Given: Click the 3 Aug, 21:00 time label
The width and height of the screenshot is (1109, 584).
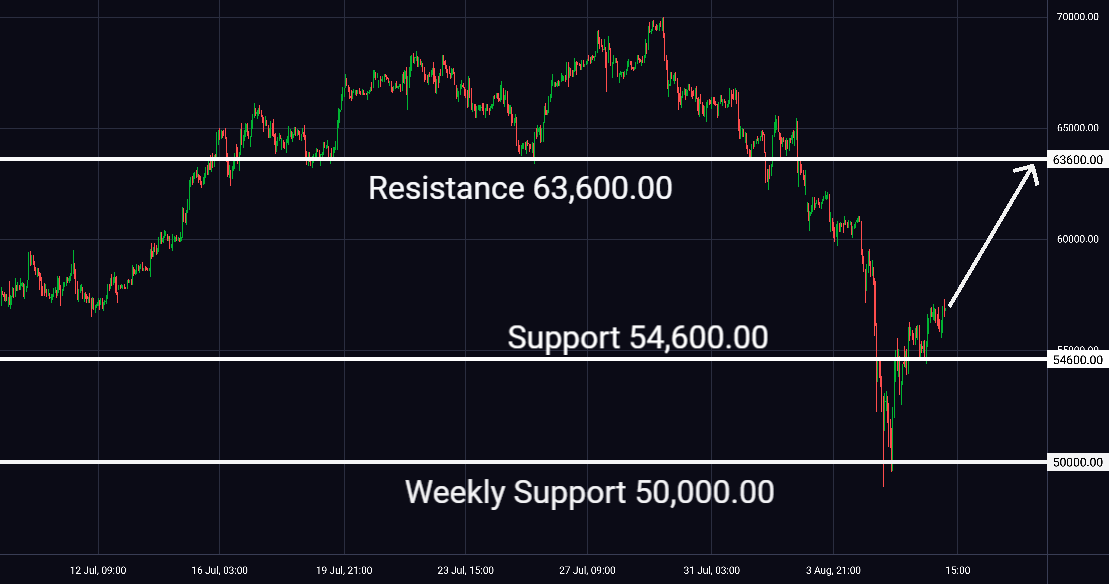Looking at the screenshot, I should coord(833,570).
